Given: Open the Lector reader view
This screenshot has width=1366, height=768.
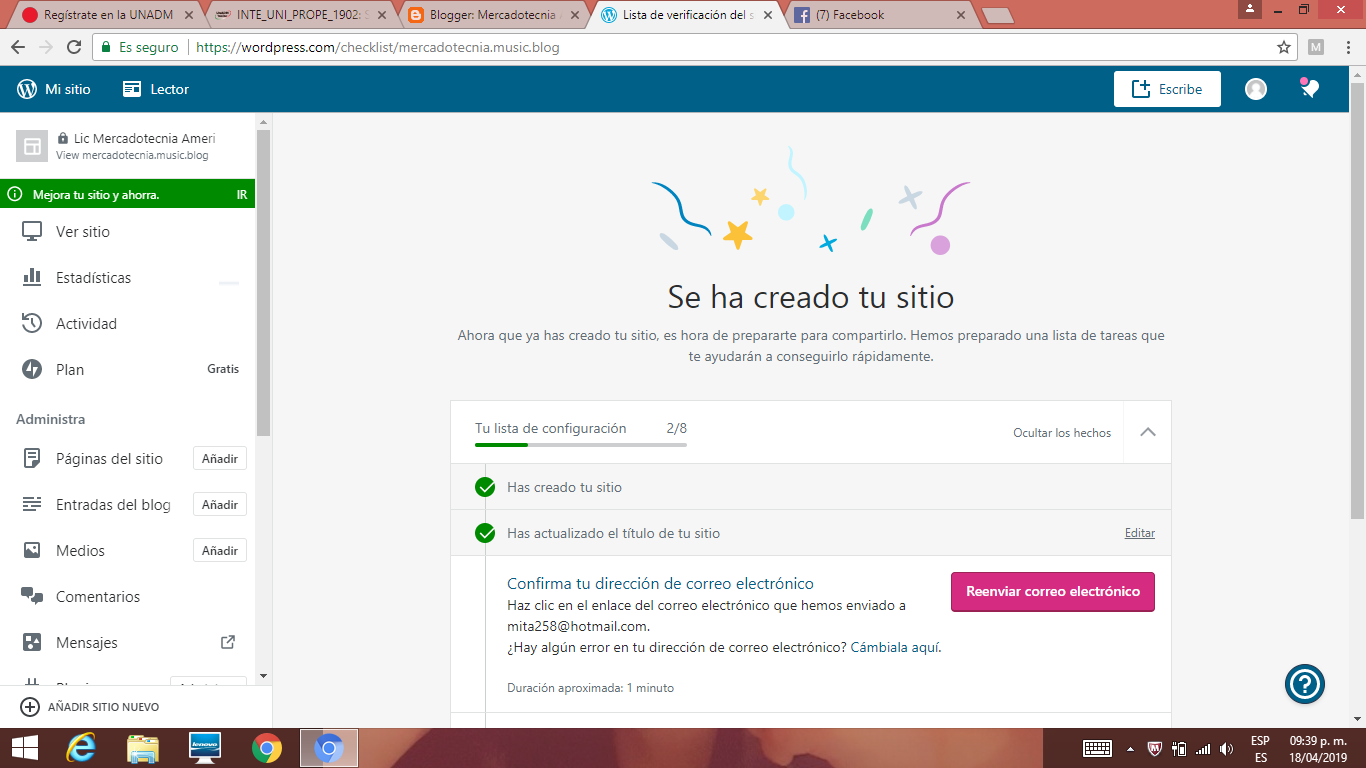Looking at the screenshot, I should (x=156, y=89).
